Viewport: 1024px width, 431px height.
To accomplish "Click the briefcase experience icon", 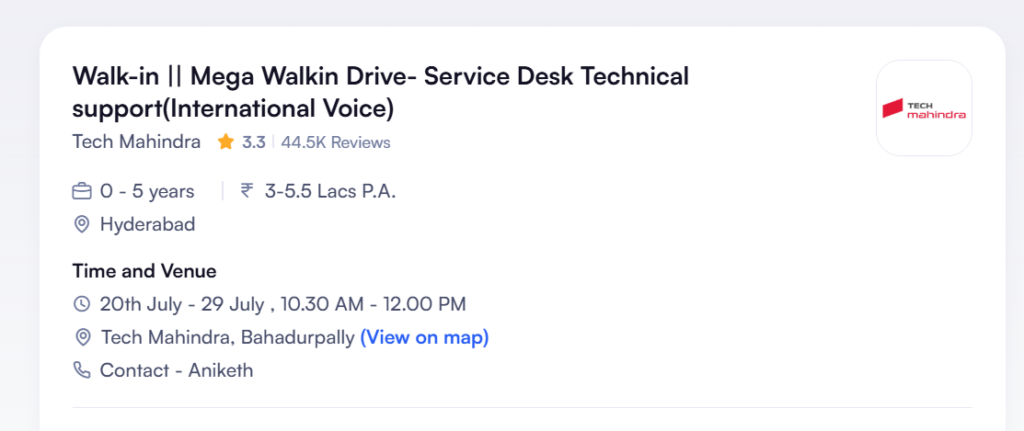I will tap(82, 192).
